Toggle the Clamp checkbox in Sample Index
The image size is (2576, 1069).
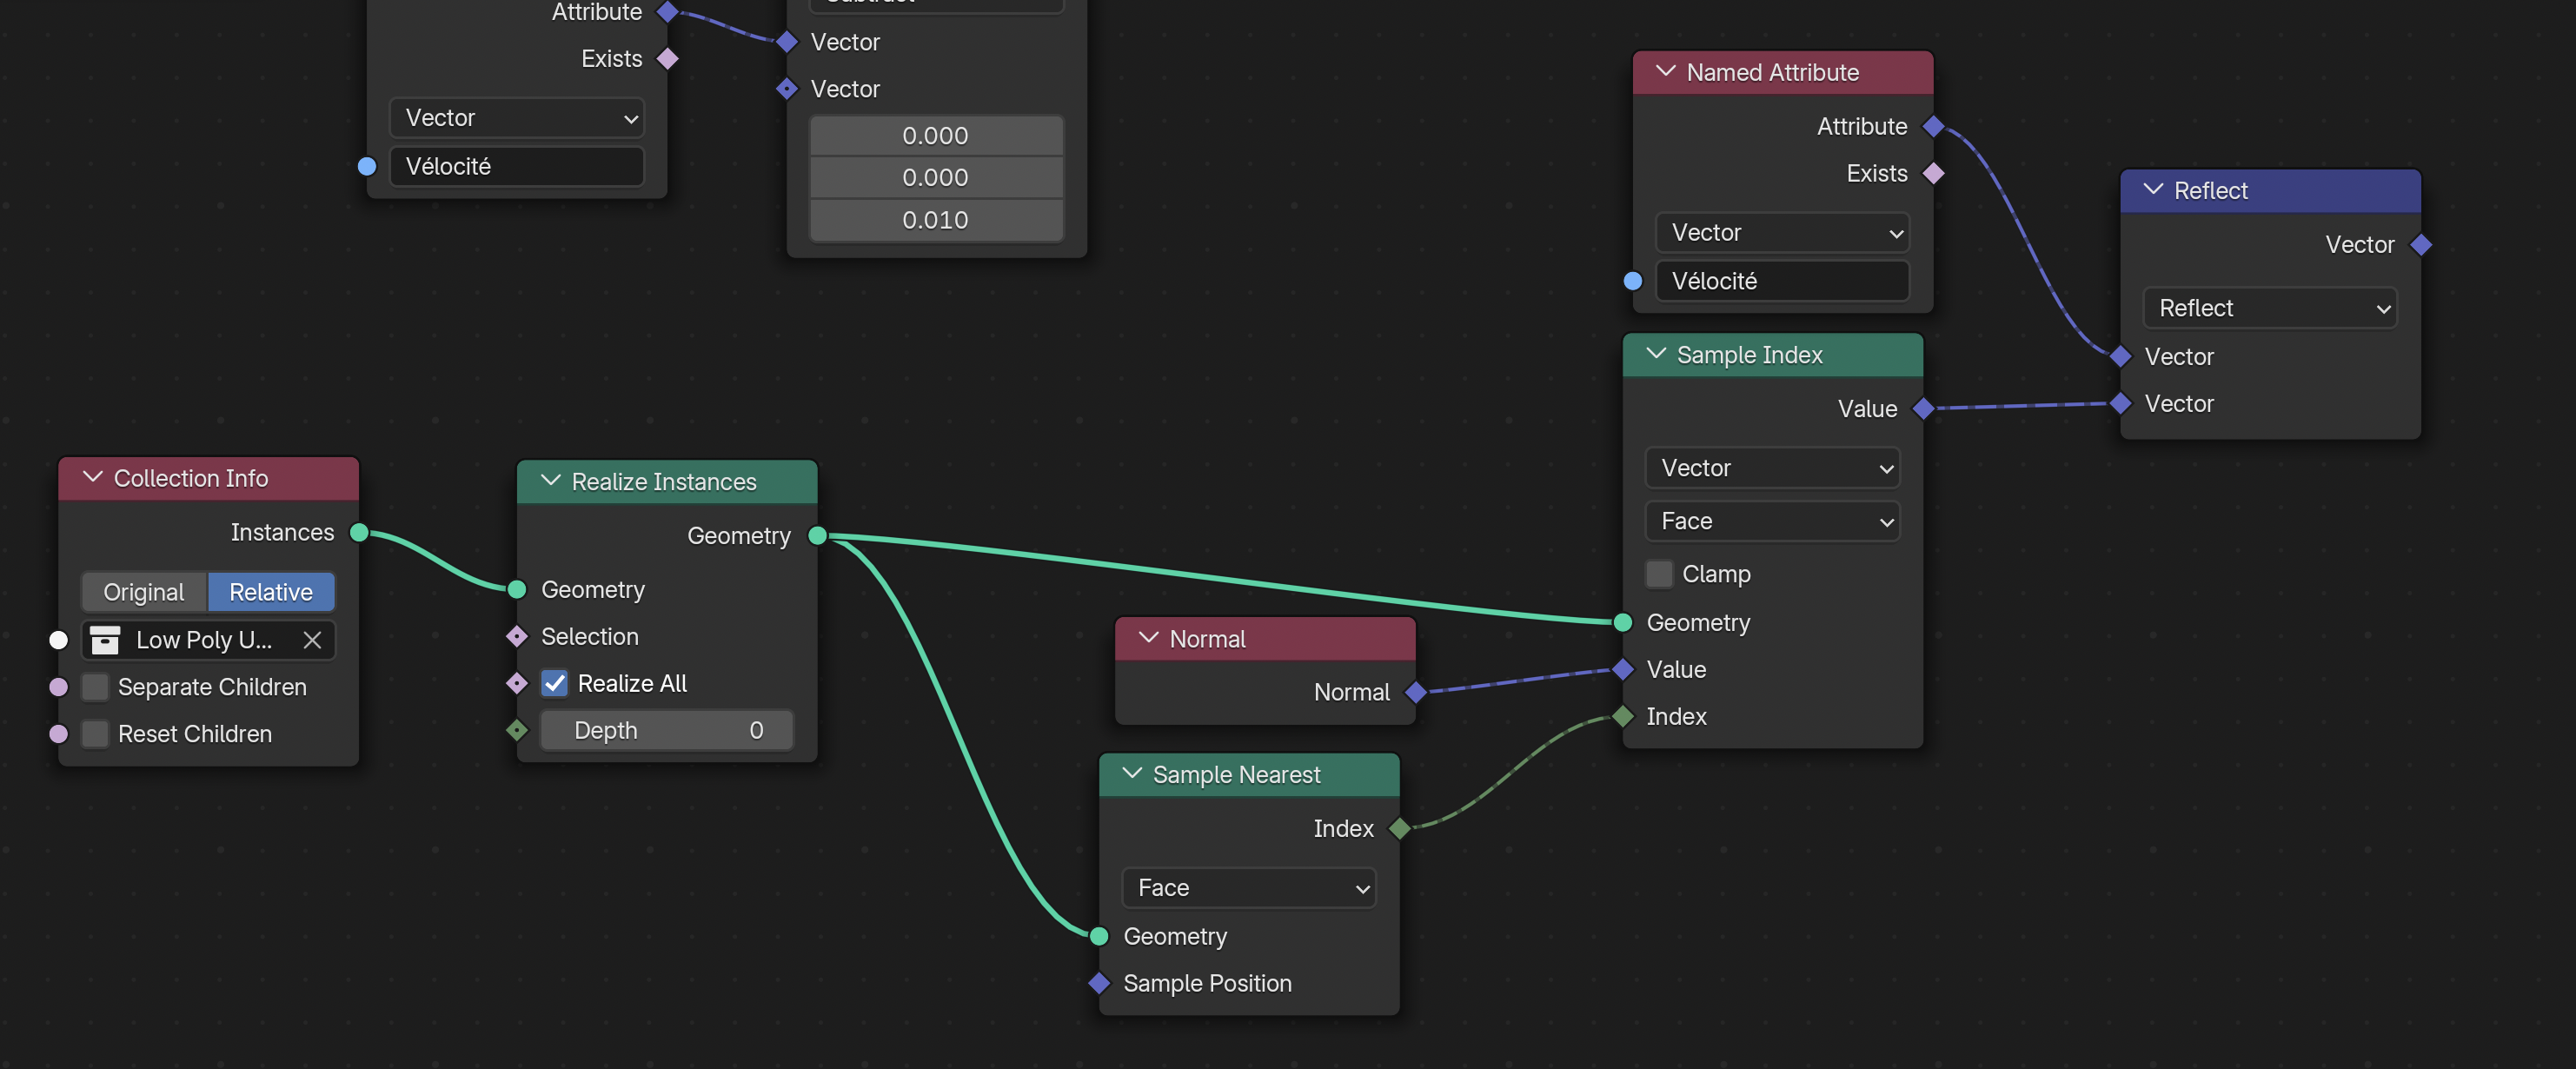click(x=1659, y=574)
